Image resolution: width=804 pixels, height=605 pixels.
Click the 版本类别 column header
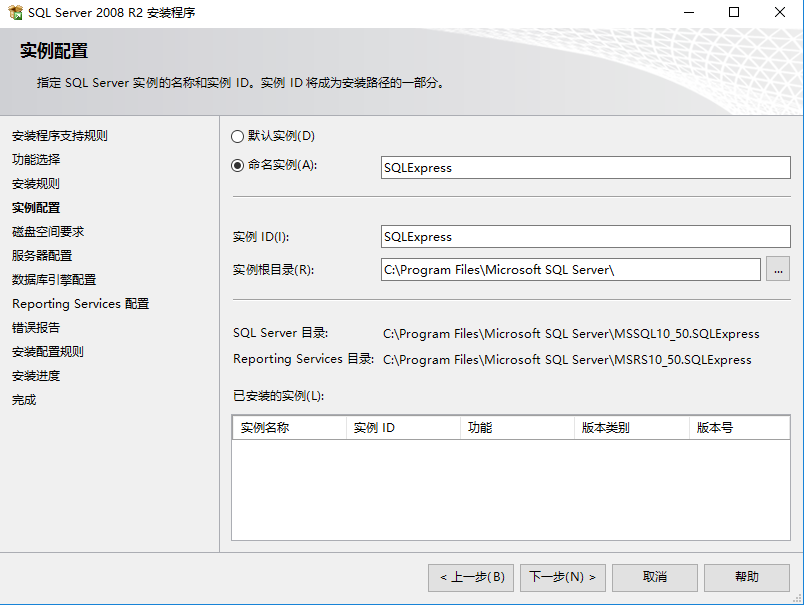[632, 428]
